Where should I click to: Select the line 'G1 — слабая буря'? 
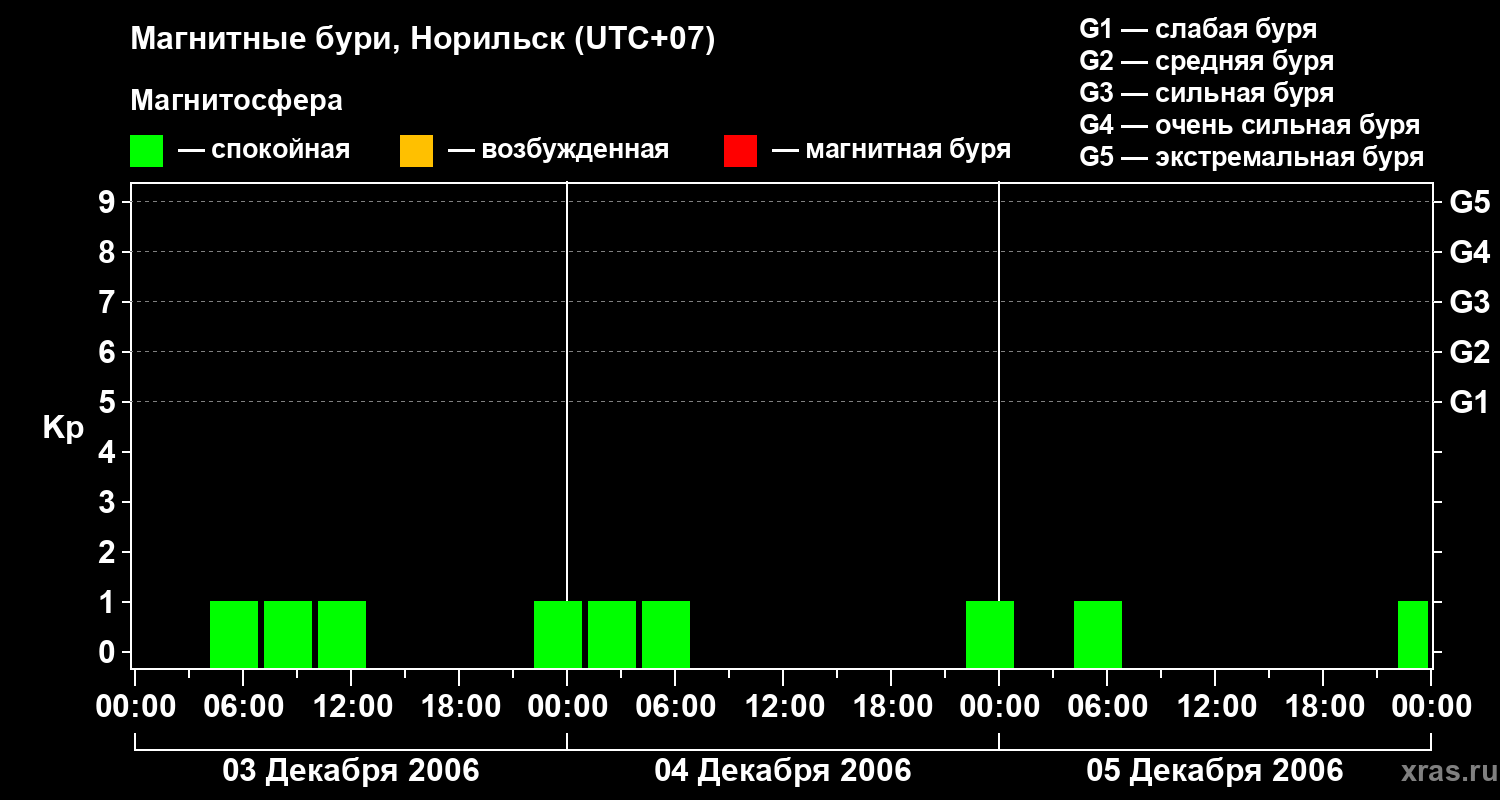coord(1198,29)
